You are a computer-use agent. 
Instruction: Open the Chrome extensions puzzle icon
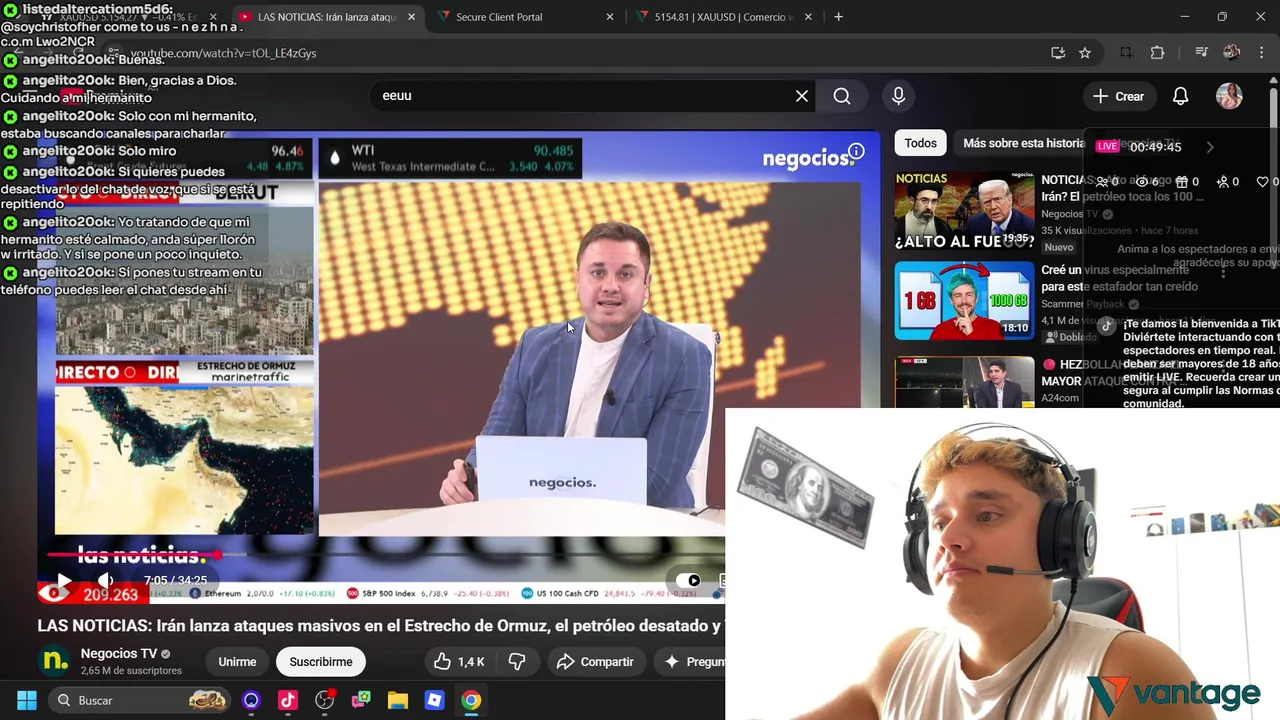tap(1158, 53)
